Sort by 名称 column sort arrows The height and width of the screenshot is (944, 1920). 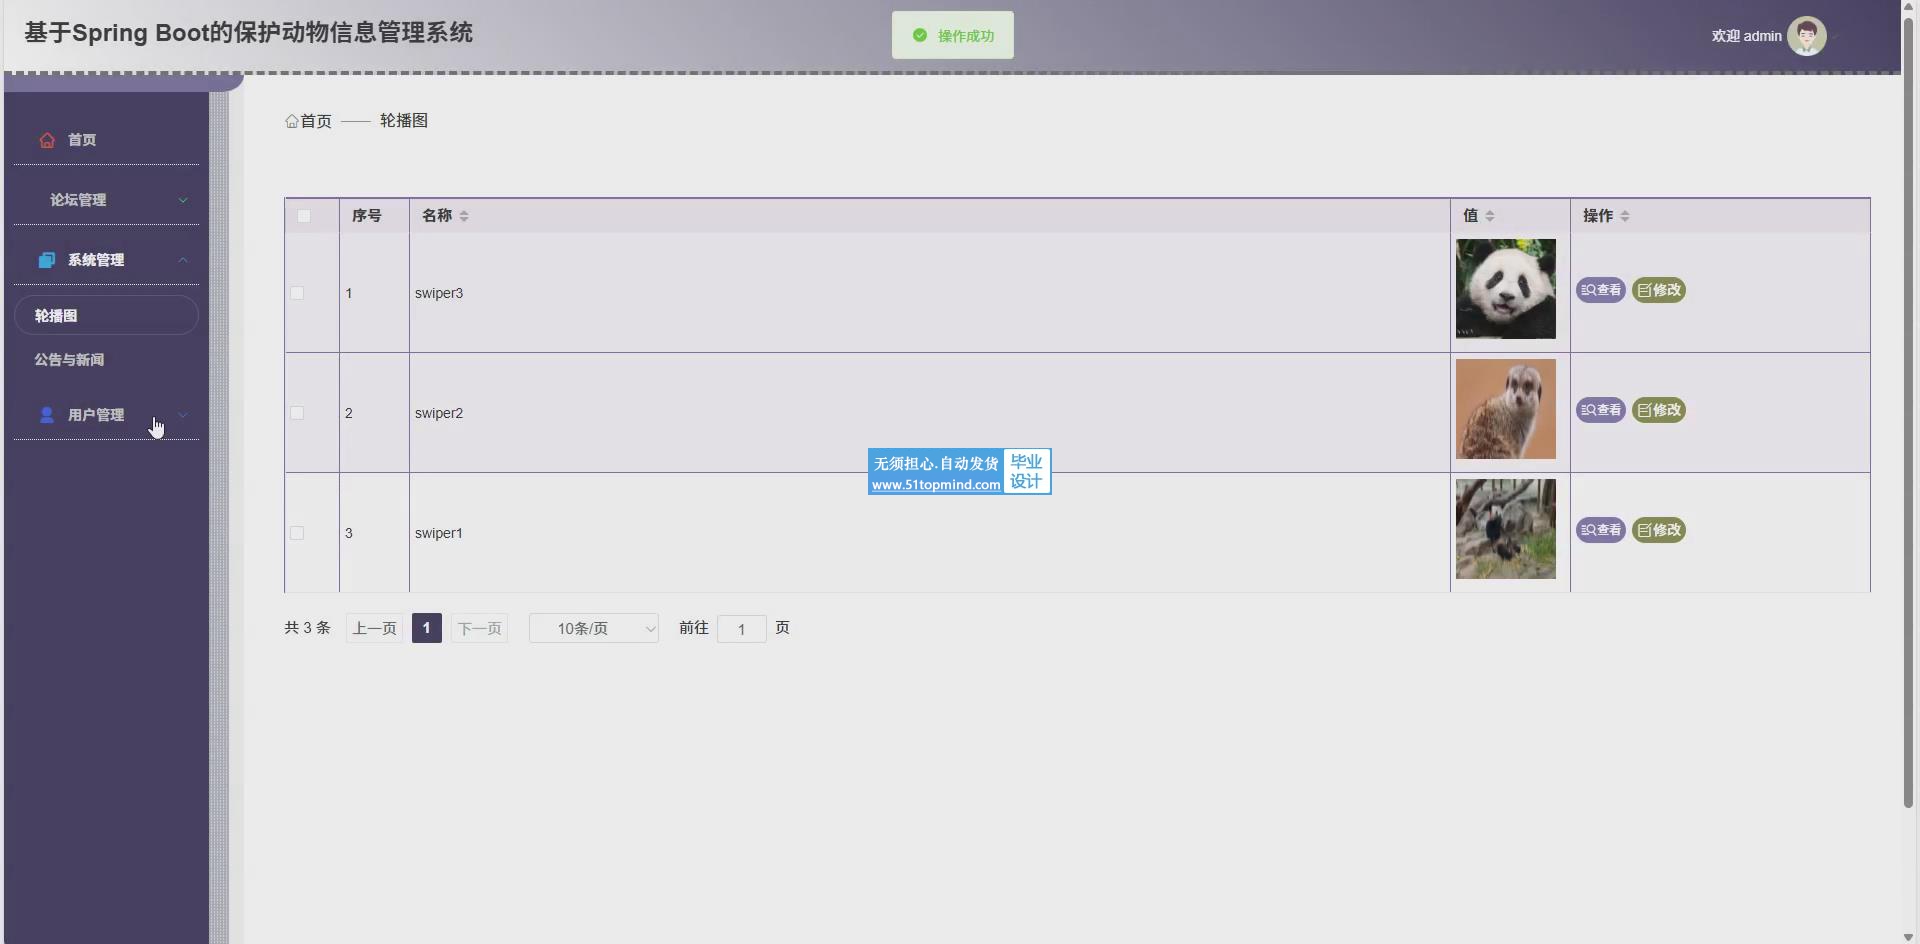[x=464, y=216]
